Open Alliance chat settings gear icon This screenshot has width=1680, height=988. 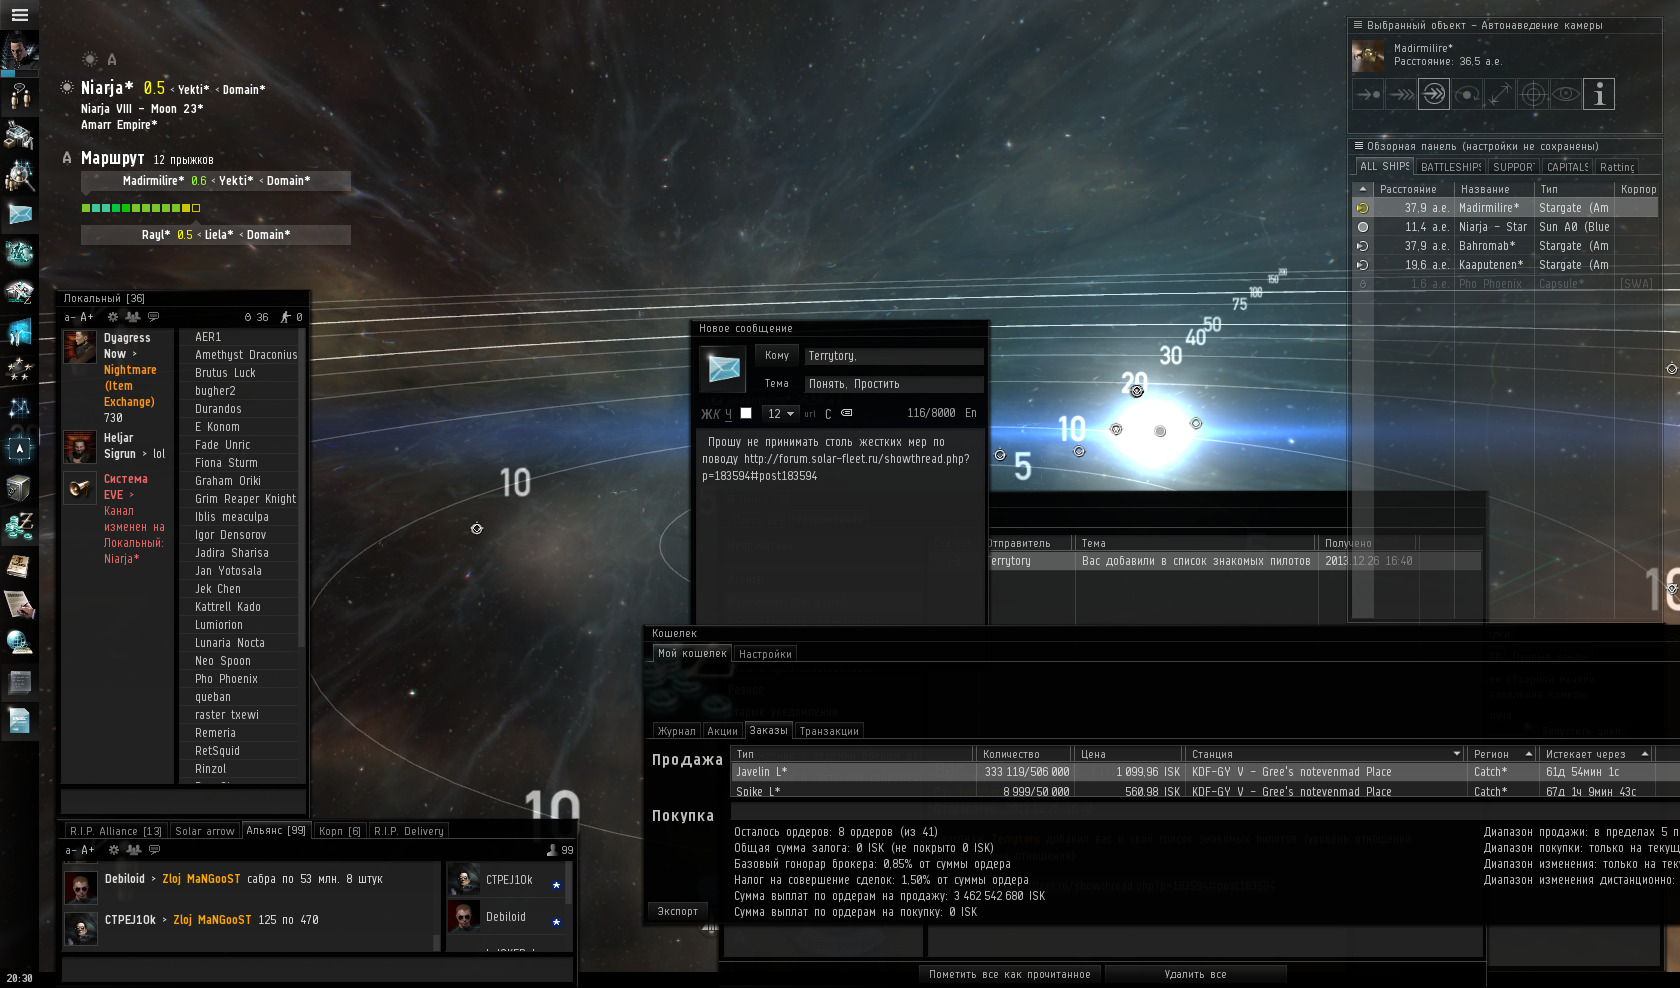113,850
